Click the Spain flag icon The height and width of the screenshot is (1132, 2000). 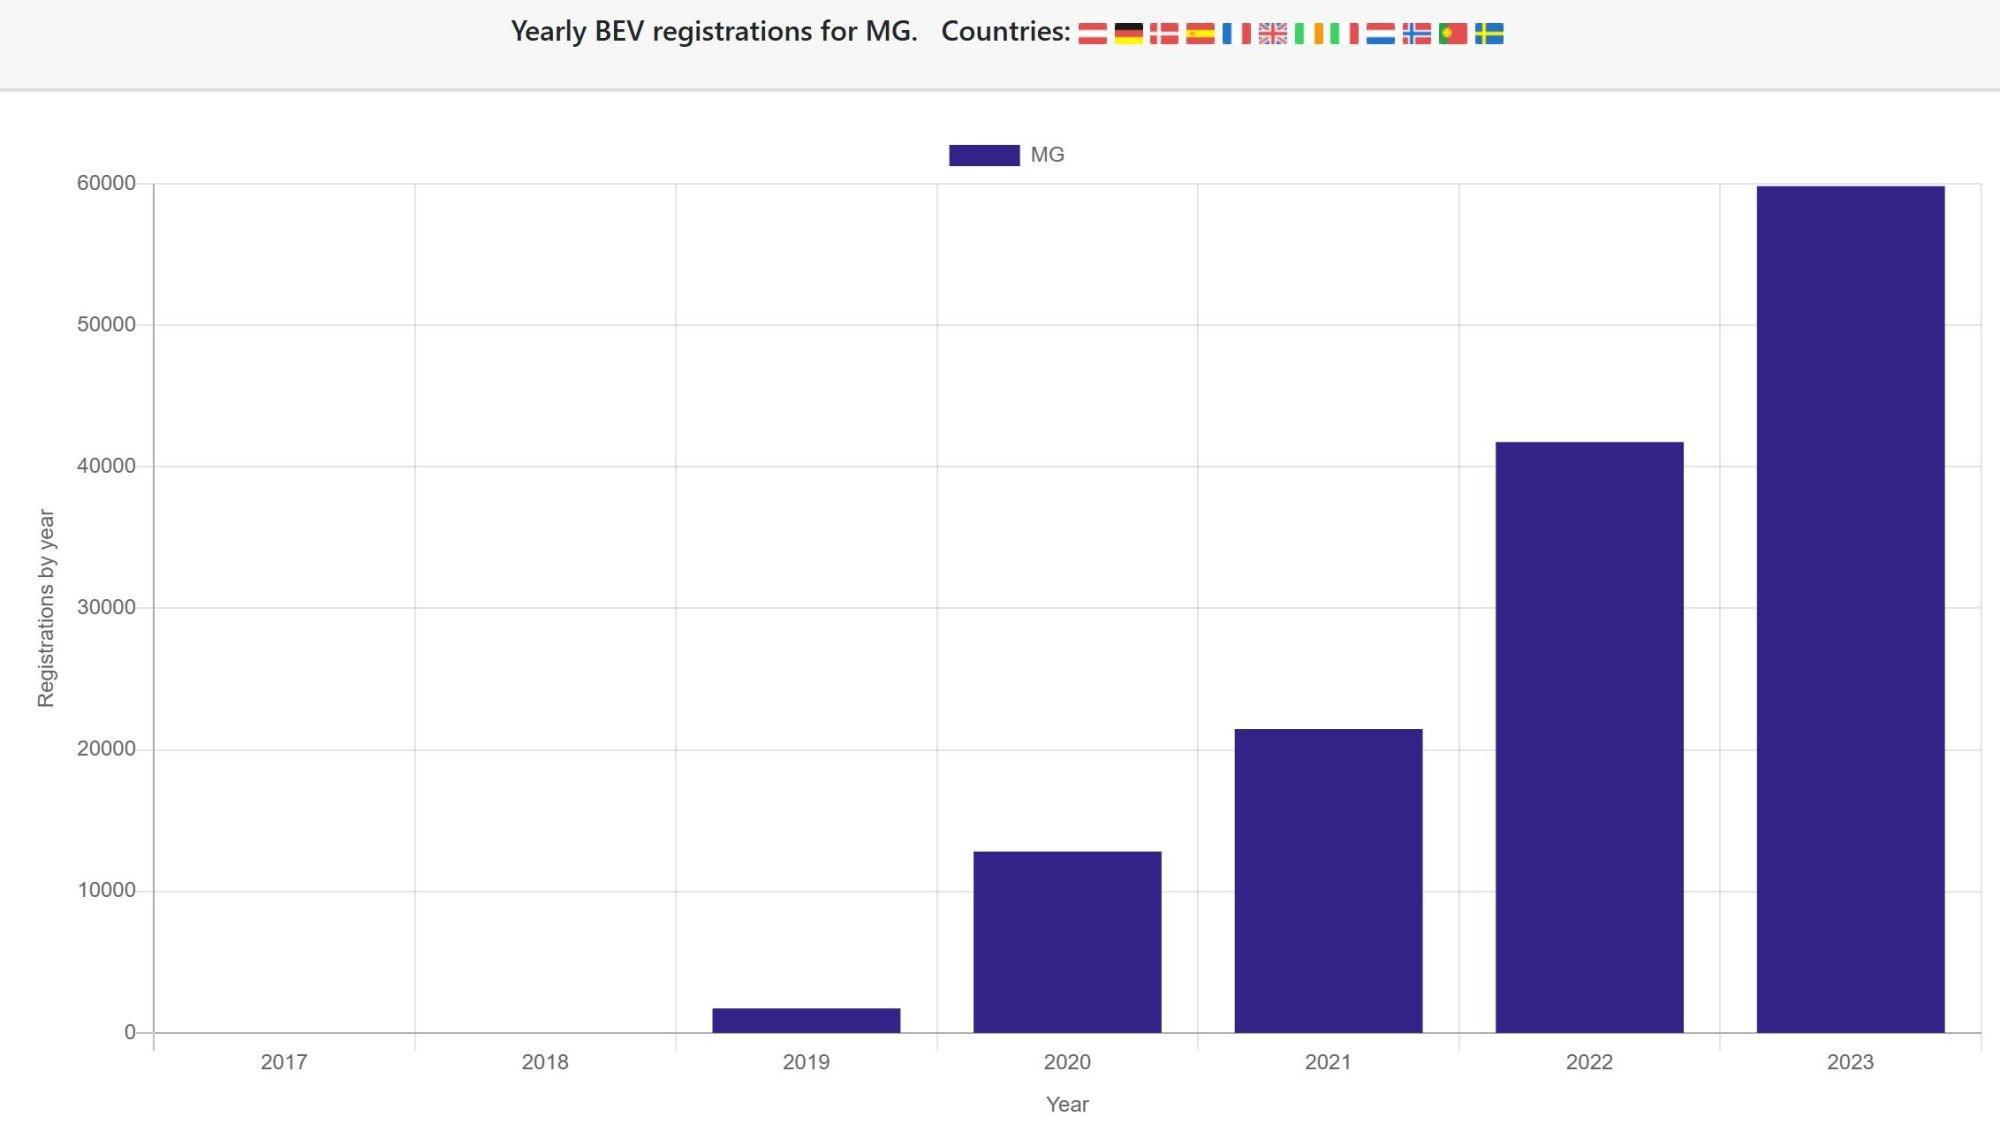point(1200,34)
